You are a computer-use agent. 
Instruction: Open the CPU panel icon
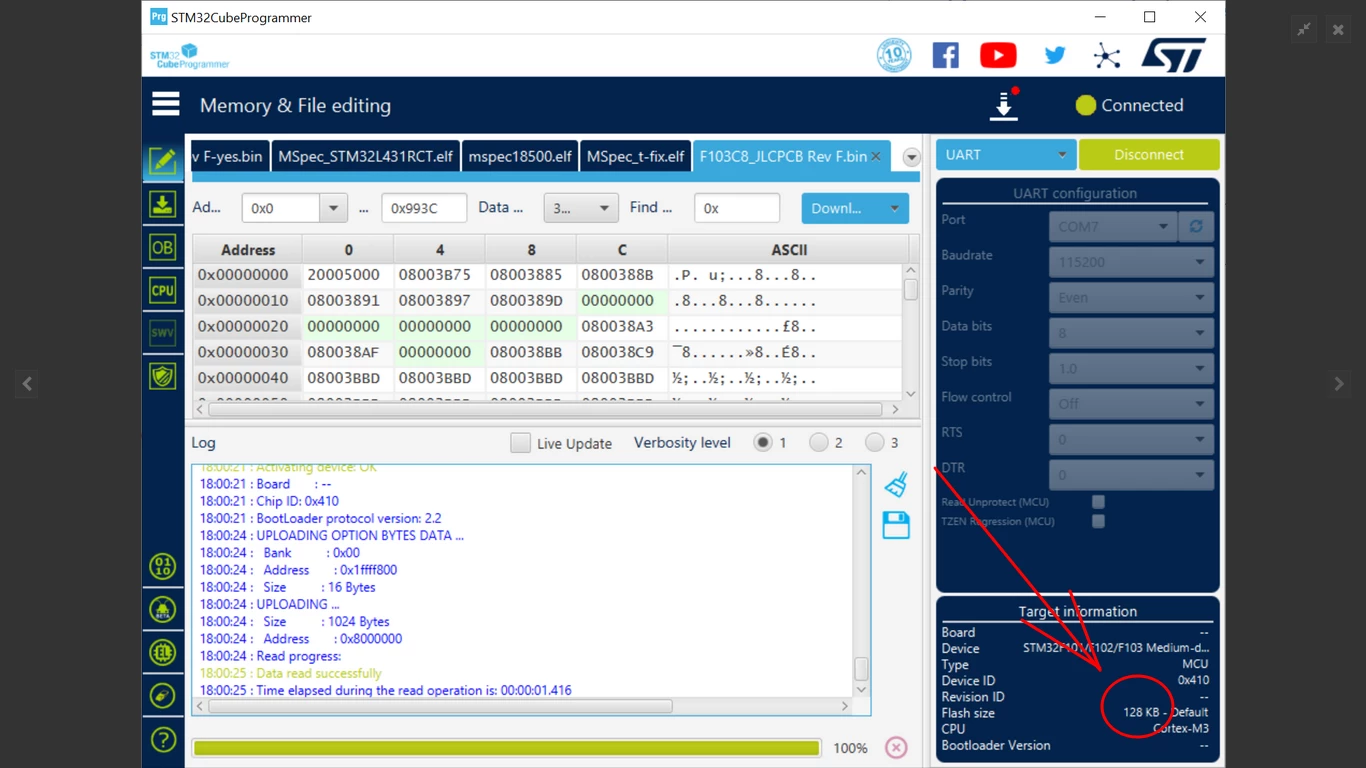tap(163, 290)
